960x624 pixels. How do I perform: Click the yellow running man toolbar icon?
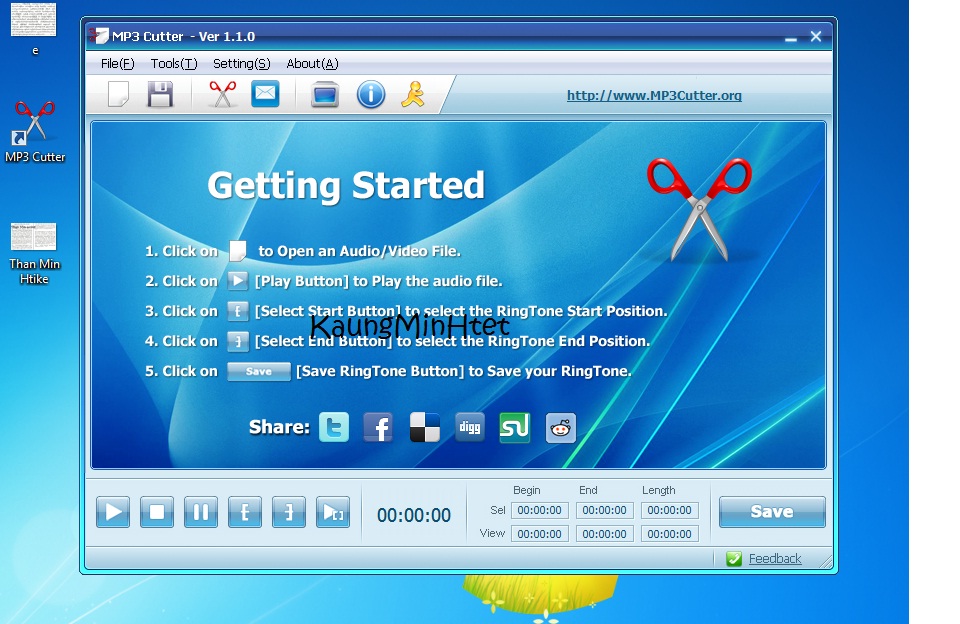coord(413,95)
